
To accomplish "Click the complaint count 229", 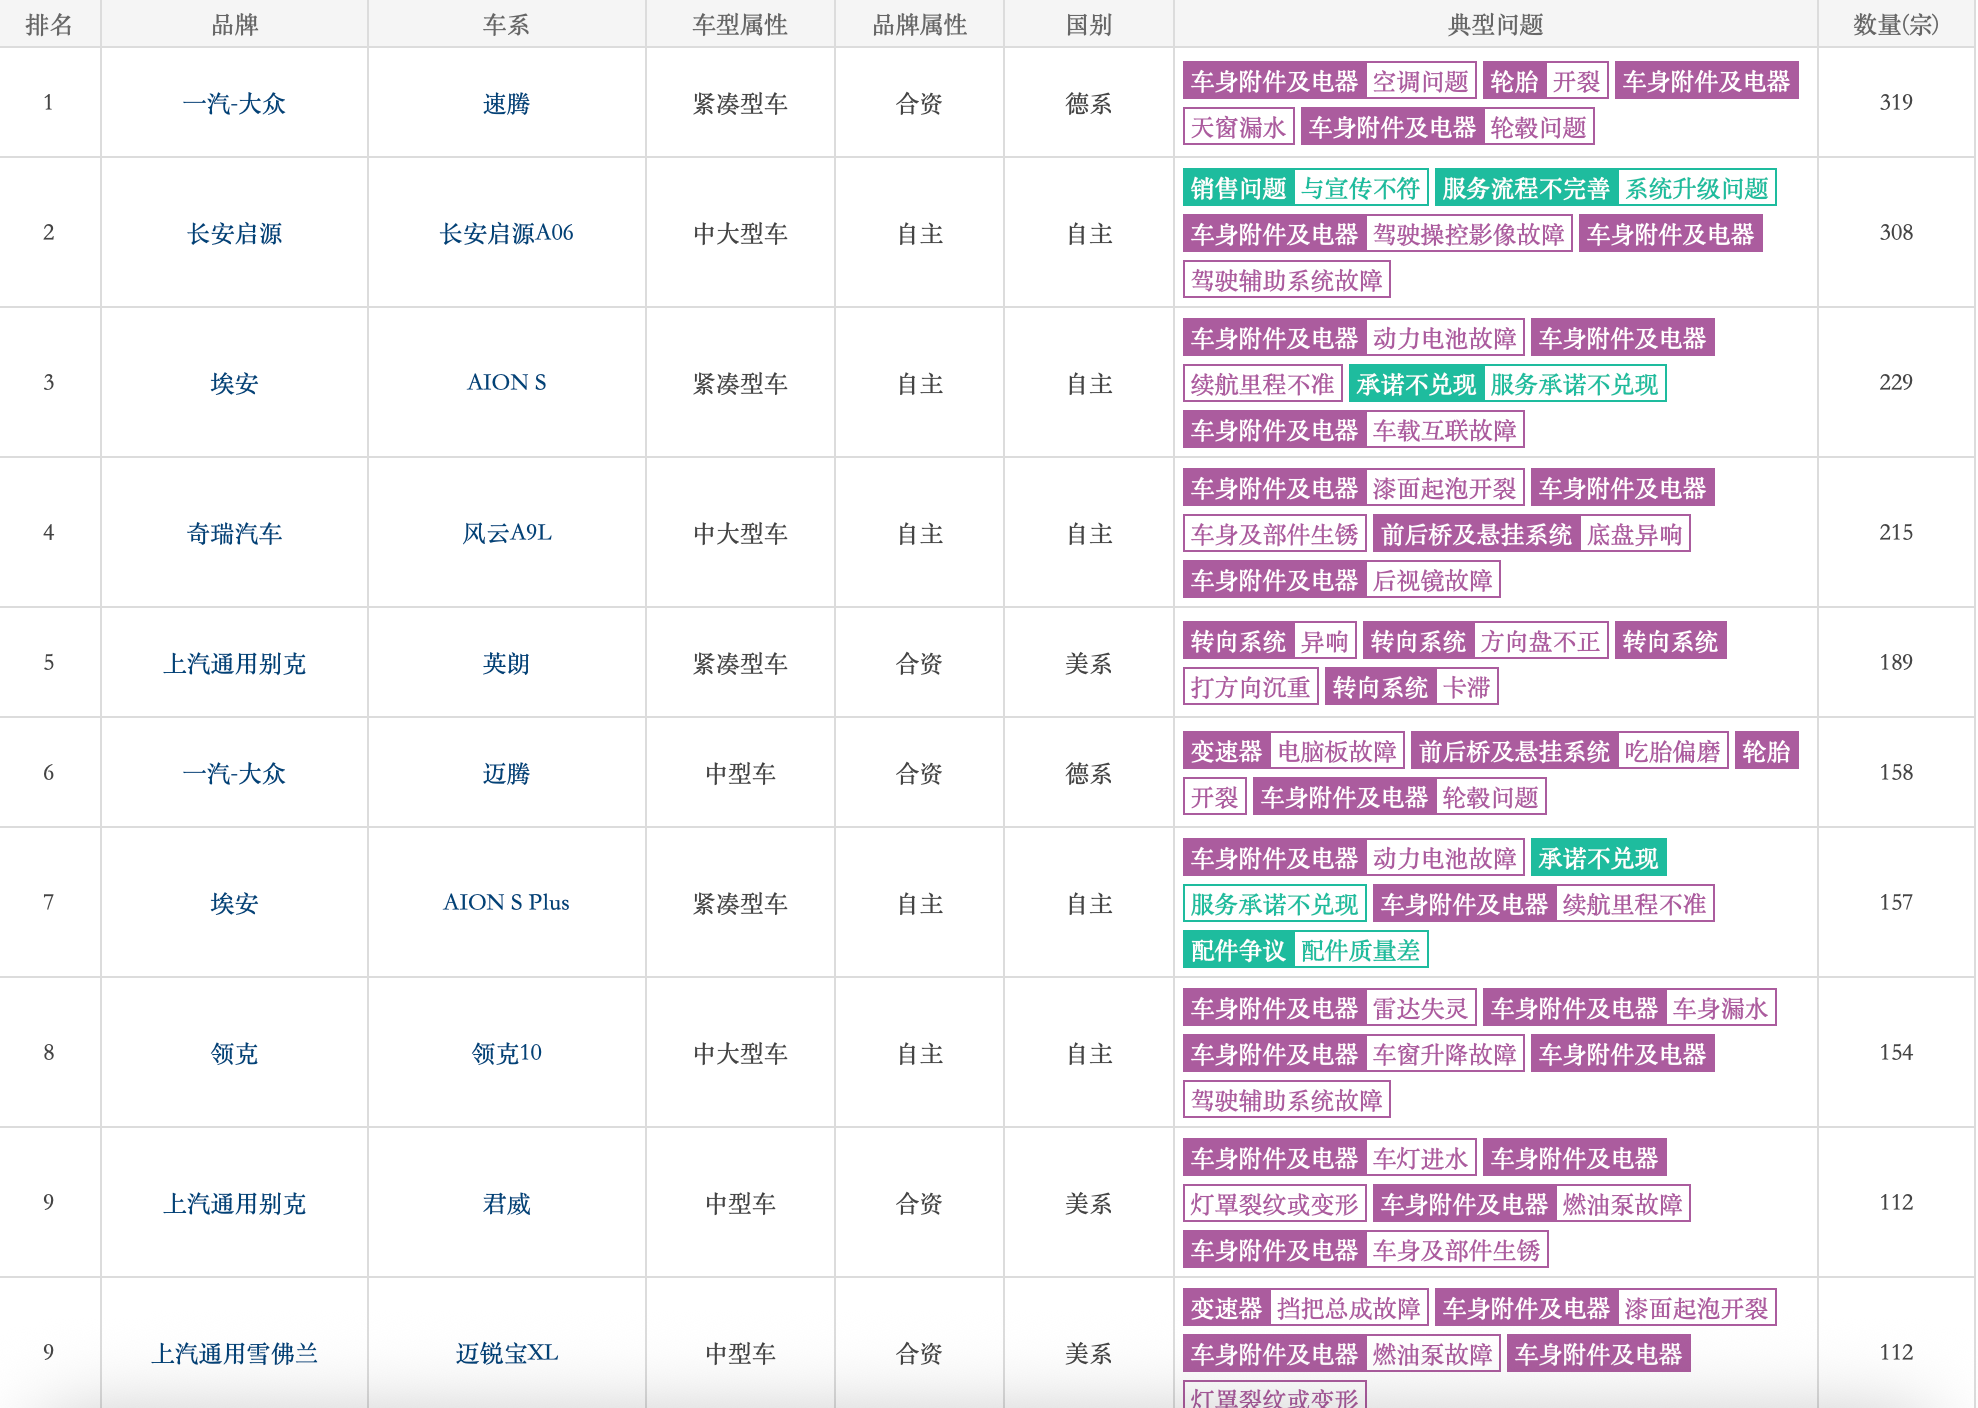I will [x=1896, y=382].
